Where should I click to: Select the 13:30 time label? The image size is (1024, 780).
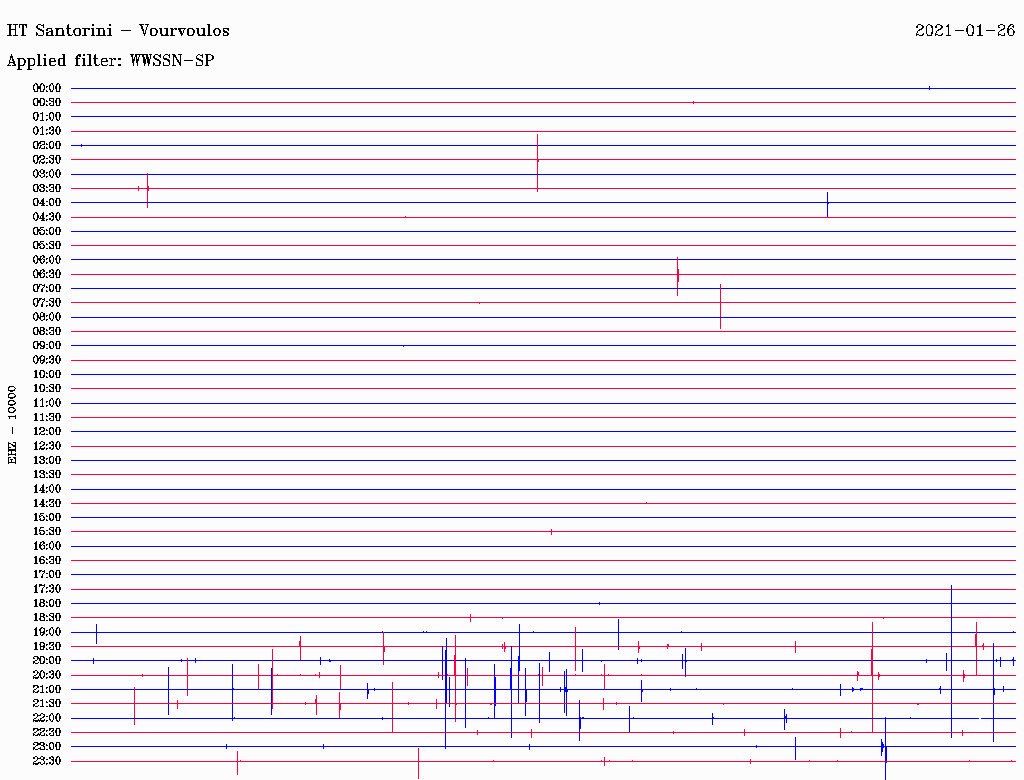(47, 474)
